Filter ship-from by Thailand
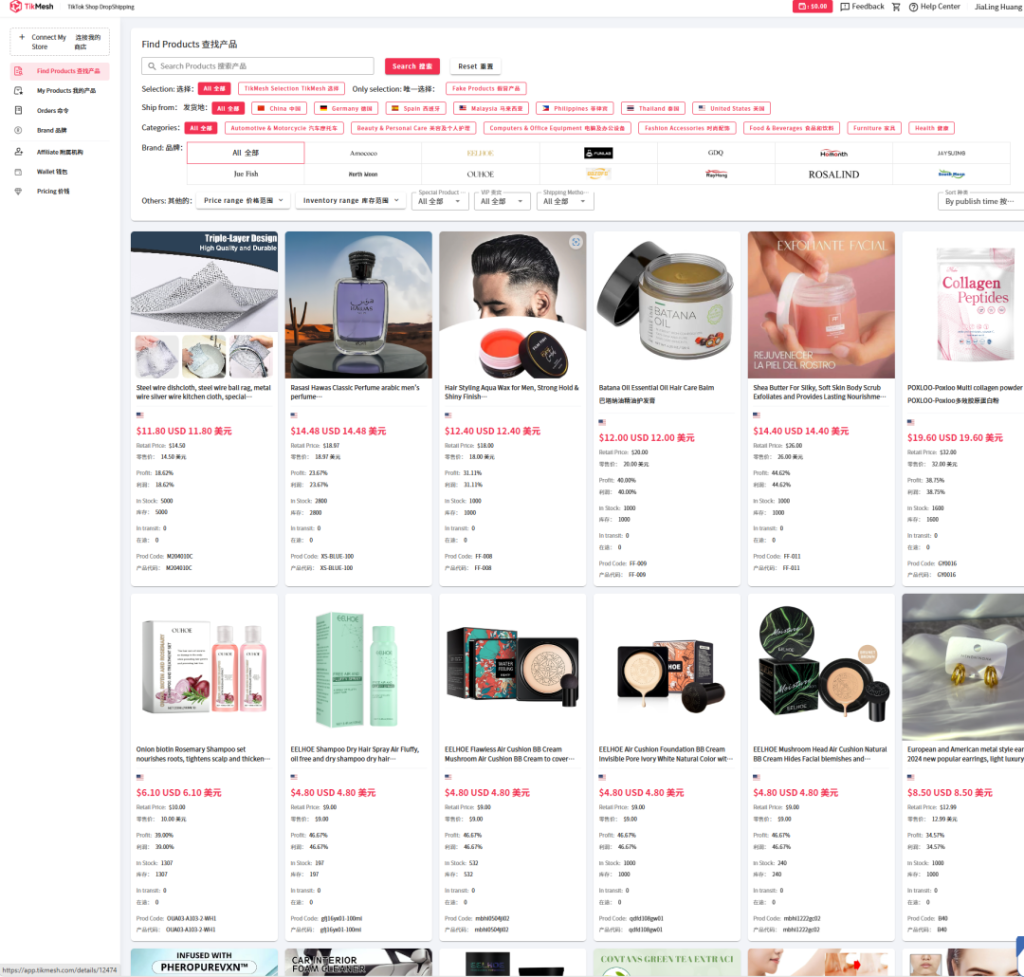The width and height of the screenshot is (1024, 977). tap(653, 108)
